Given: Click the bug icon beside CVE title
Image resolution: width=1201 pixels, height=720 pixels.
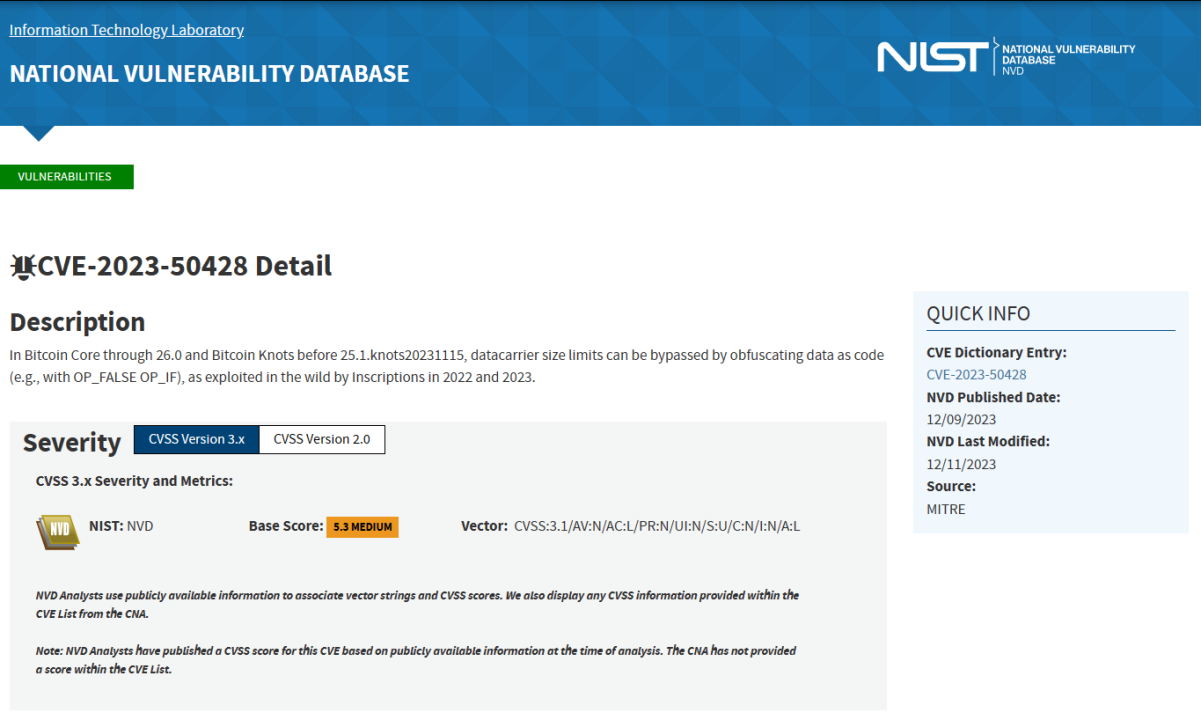Looking at the screenshot, I should 22,266.
